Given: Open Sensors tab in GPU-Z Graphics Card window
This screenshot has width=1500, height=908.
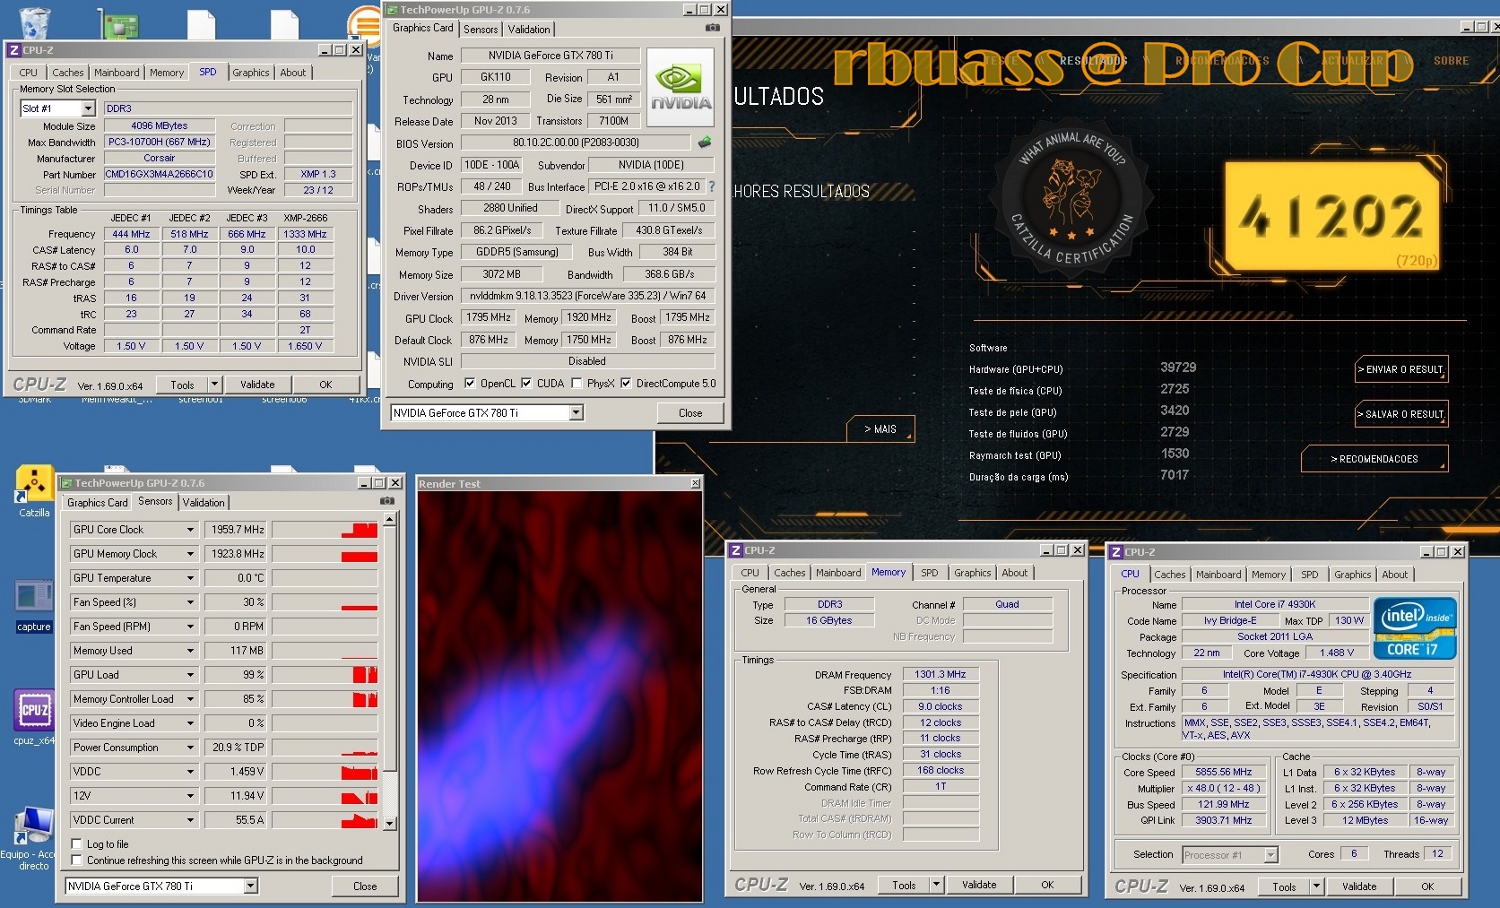Looking at the screenshot, I should click(481, 29).
